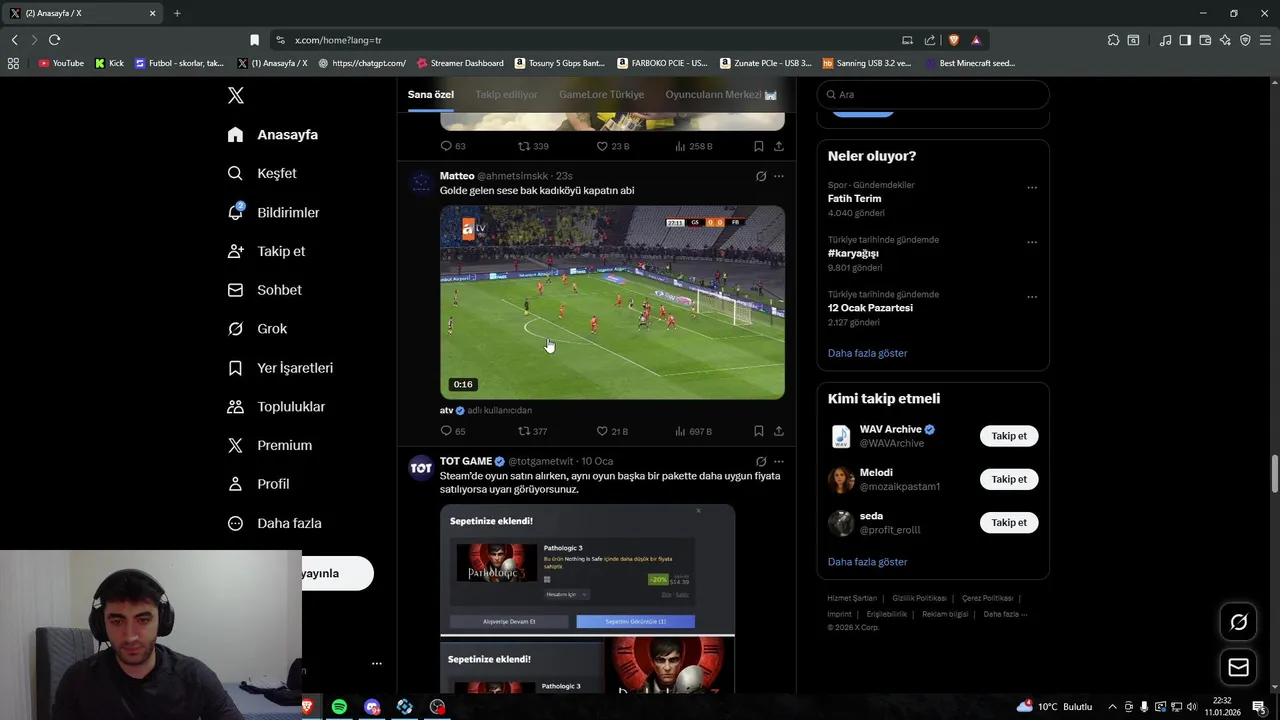Open Grok icon on TOT GAME post
Image resolution: width=1280 pixels, height=720 pixels.
click(x=761, y=462)
